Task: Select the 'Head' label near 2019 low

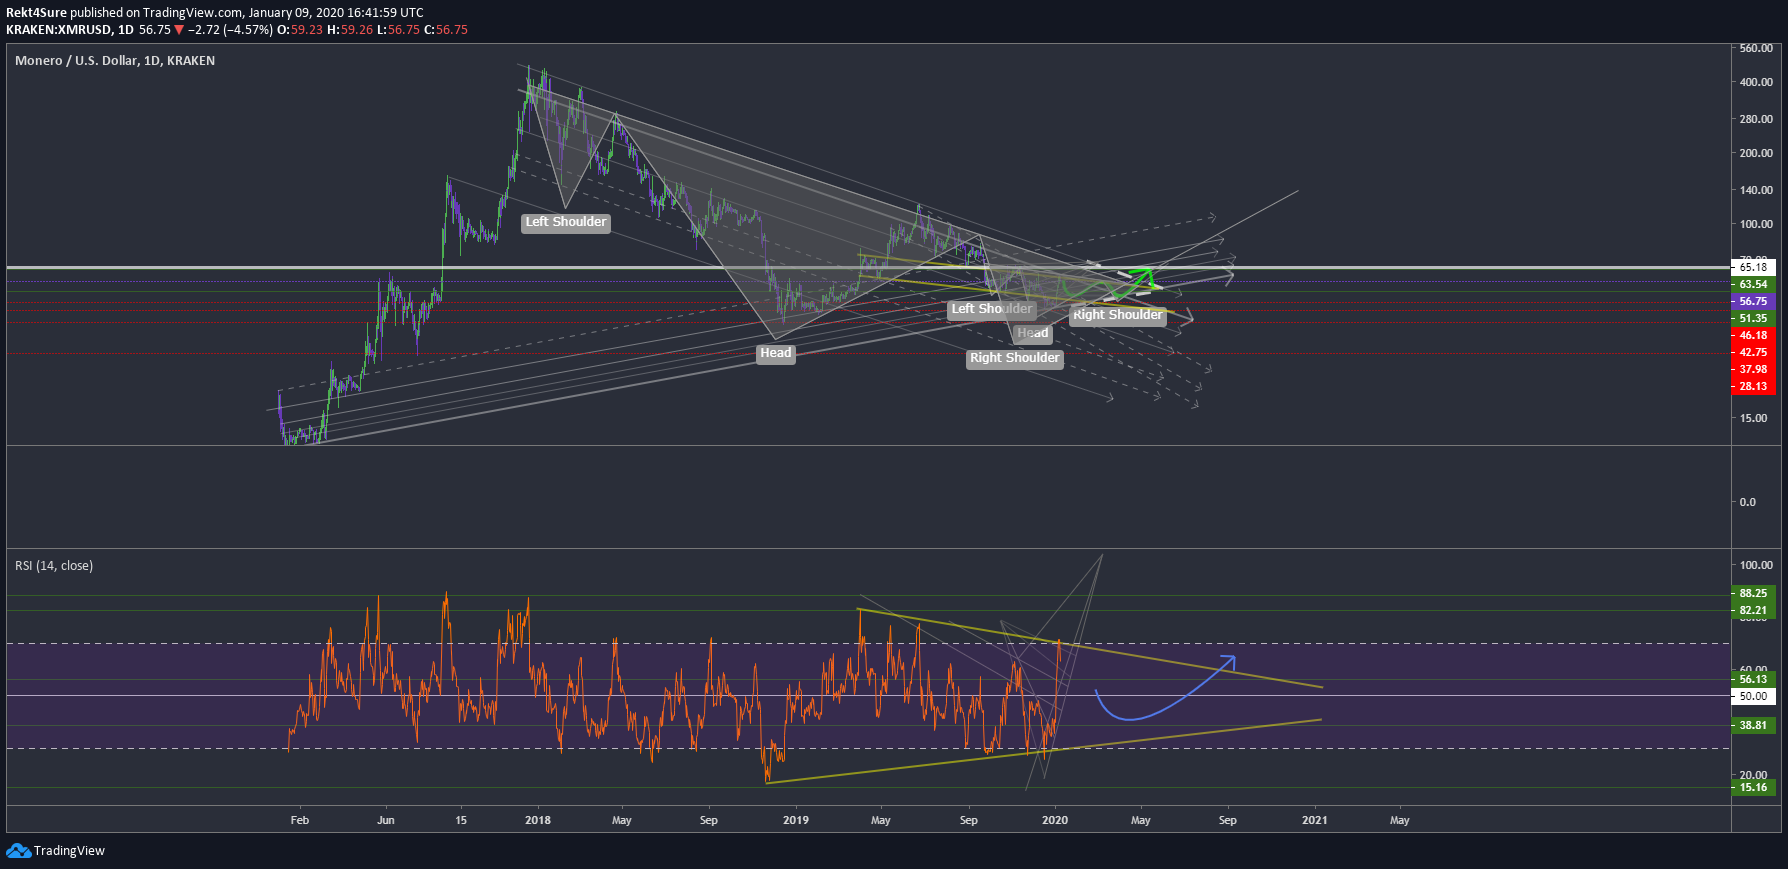Action: coord(775,353)
